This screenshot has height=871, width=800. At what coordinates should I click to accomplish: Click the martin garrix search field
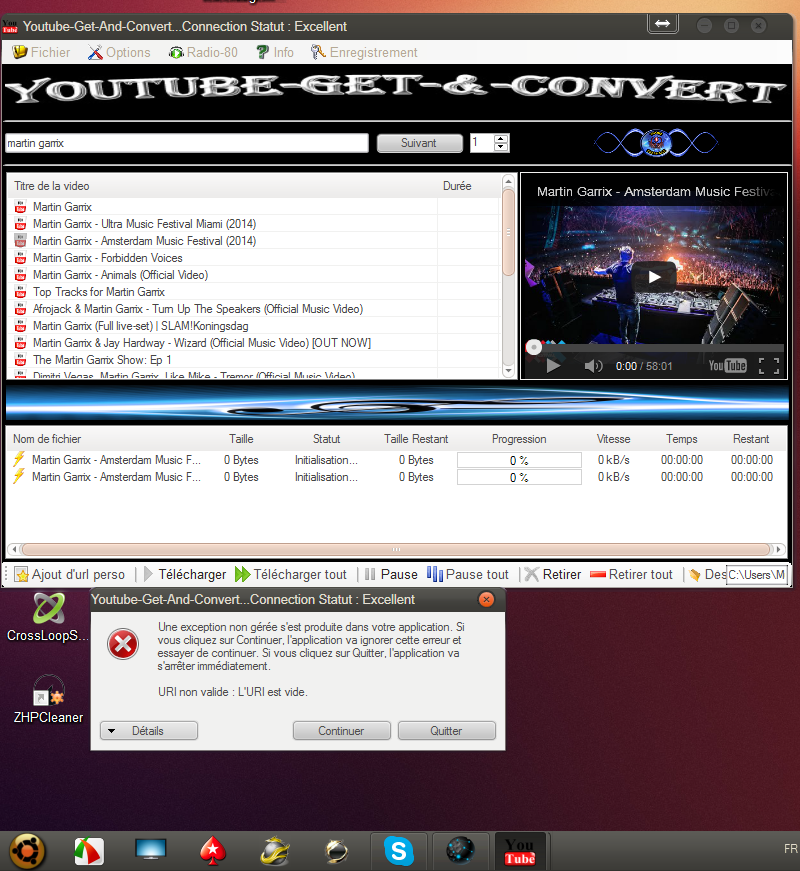click(x=187, y=143)
